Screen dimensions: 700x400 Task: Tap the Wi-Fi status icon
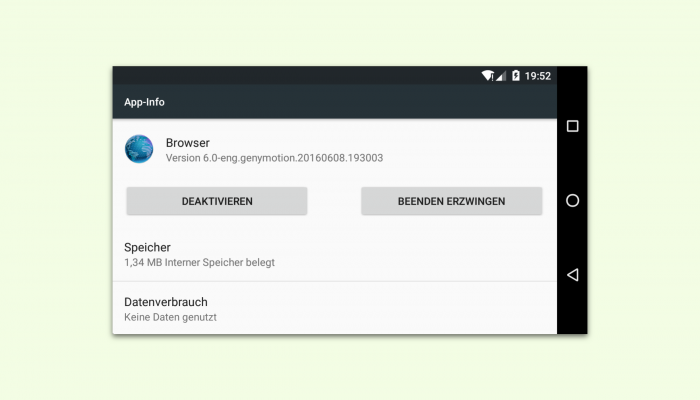click(x=488, y=75)
